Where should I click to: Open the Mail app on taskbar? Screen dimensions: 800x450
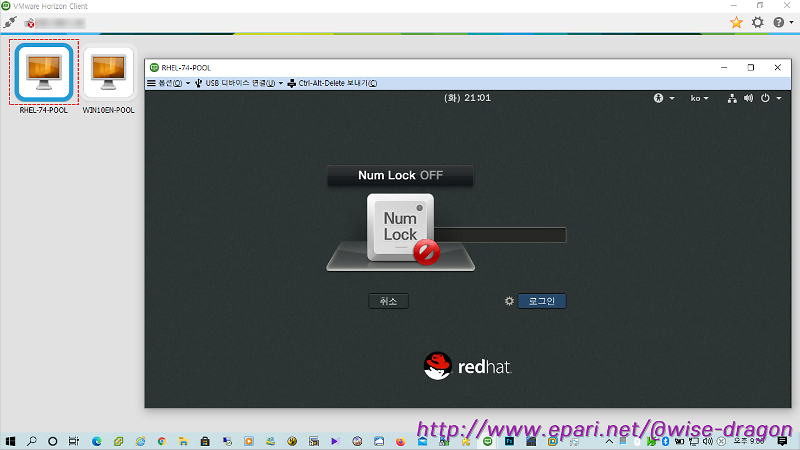(422, 441)
